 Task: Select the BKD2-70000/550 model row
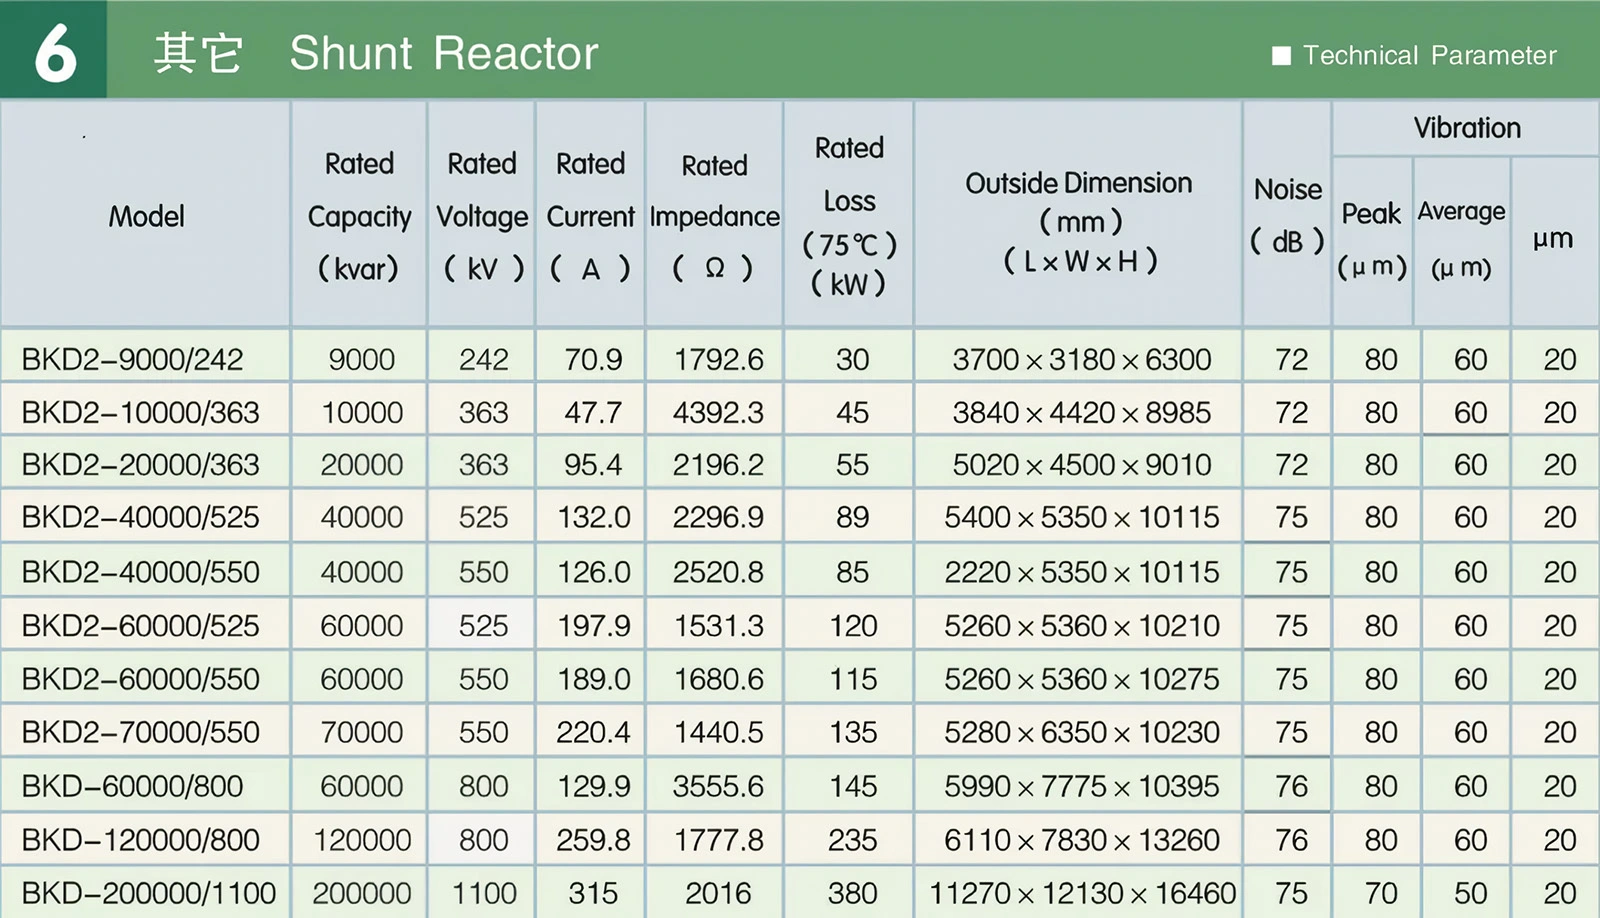(140, 732)
